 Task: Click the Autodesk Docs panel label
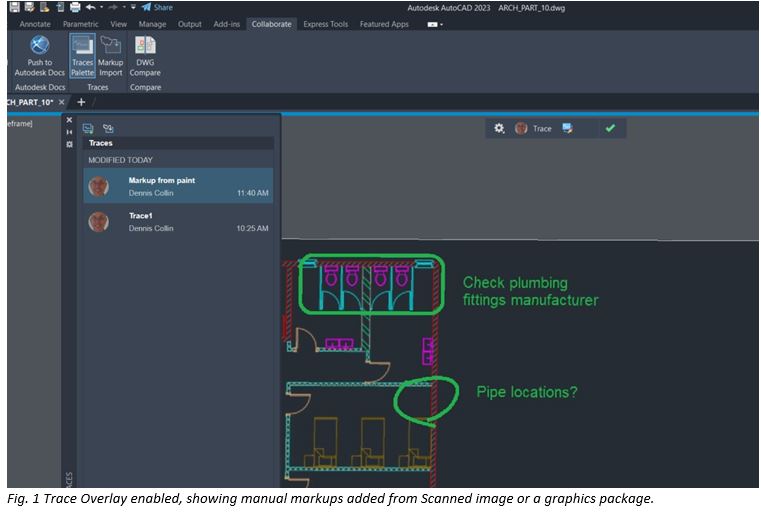click(x=40, y=87)
